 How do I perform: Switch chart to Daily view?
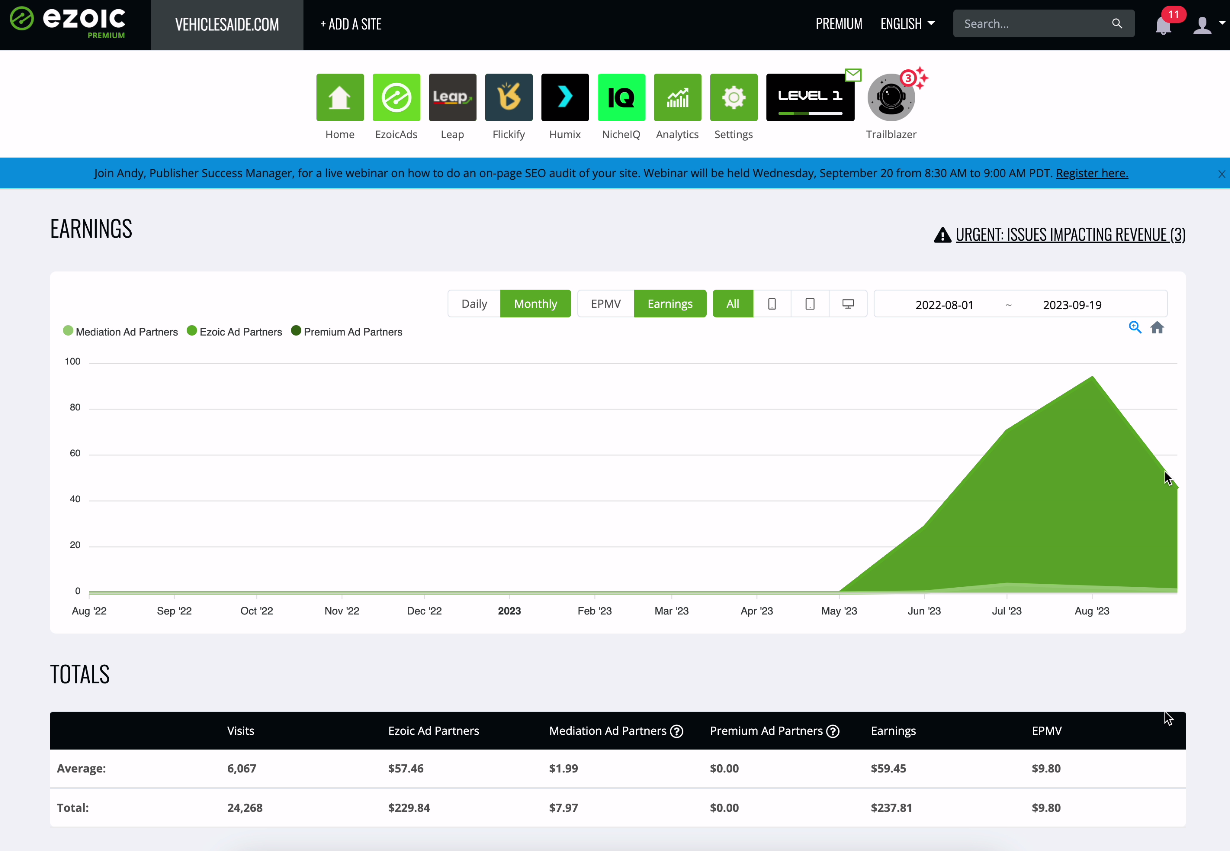474,304
